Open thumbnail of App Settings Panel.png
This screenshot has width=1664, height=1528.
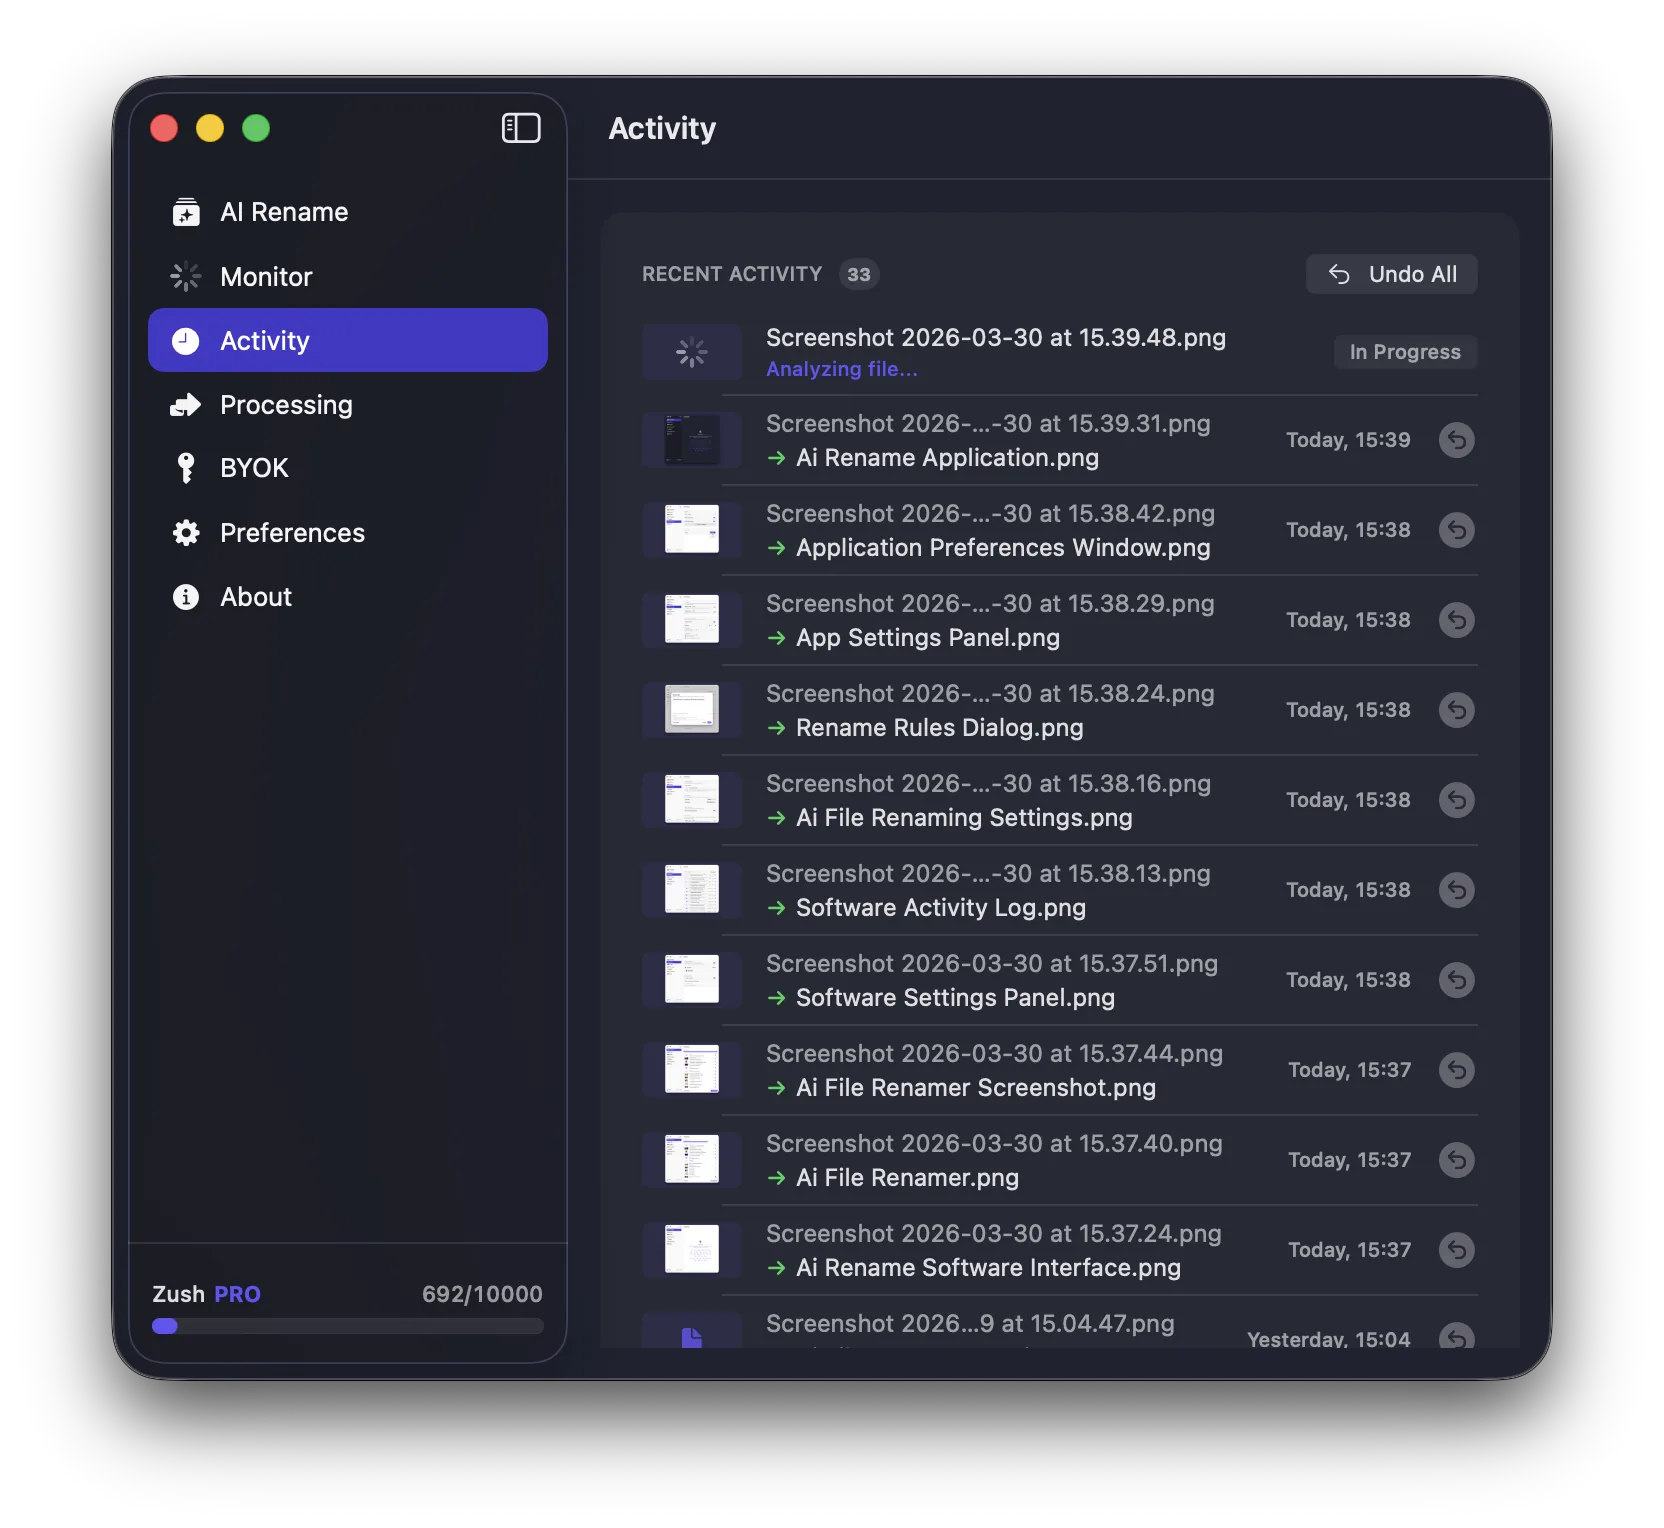point(691,620)
